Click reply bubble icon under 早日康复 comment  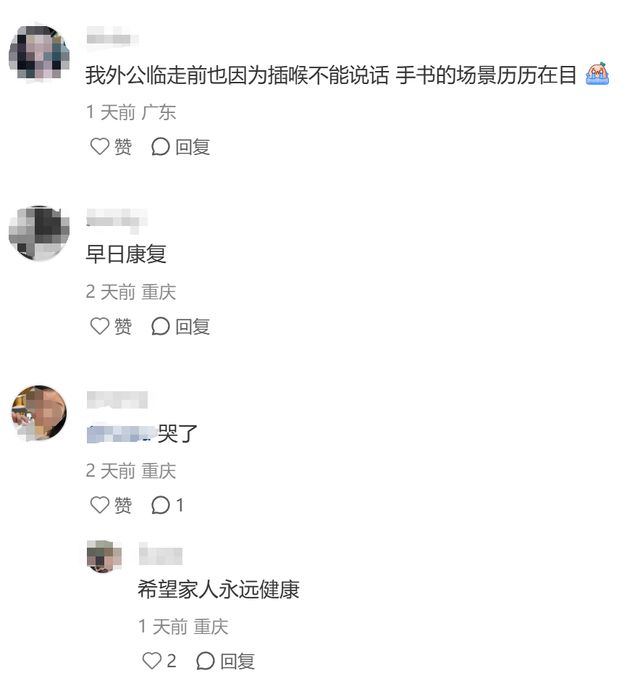(160, 326)
